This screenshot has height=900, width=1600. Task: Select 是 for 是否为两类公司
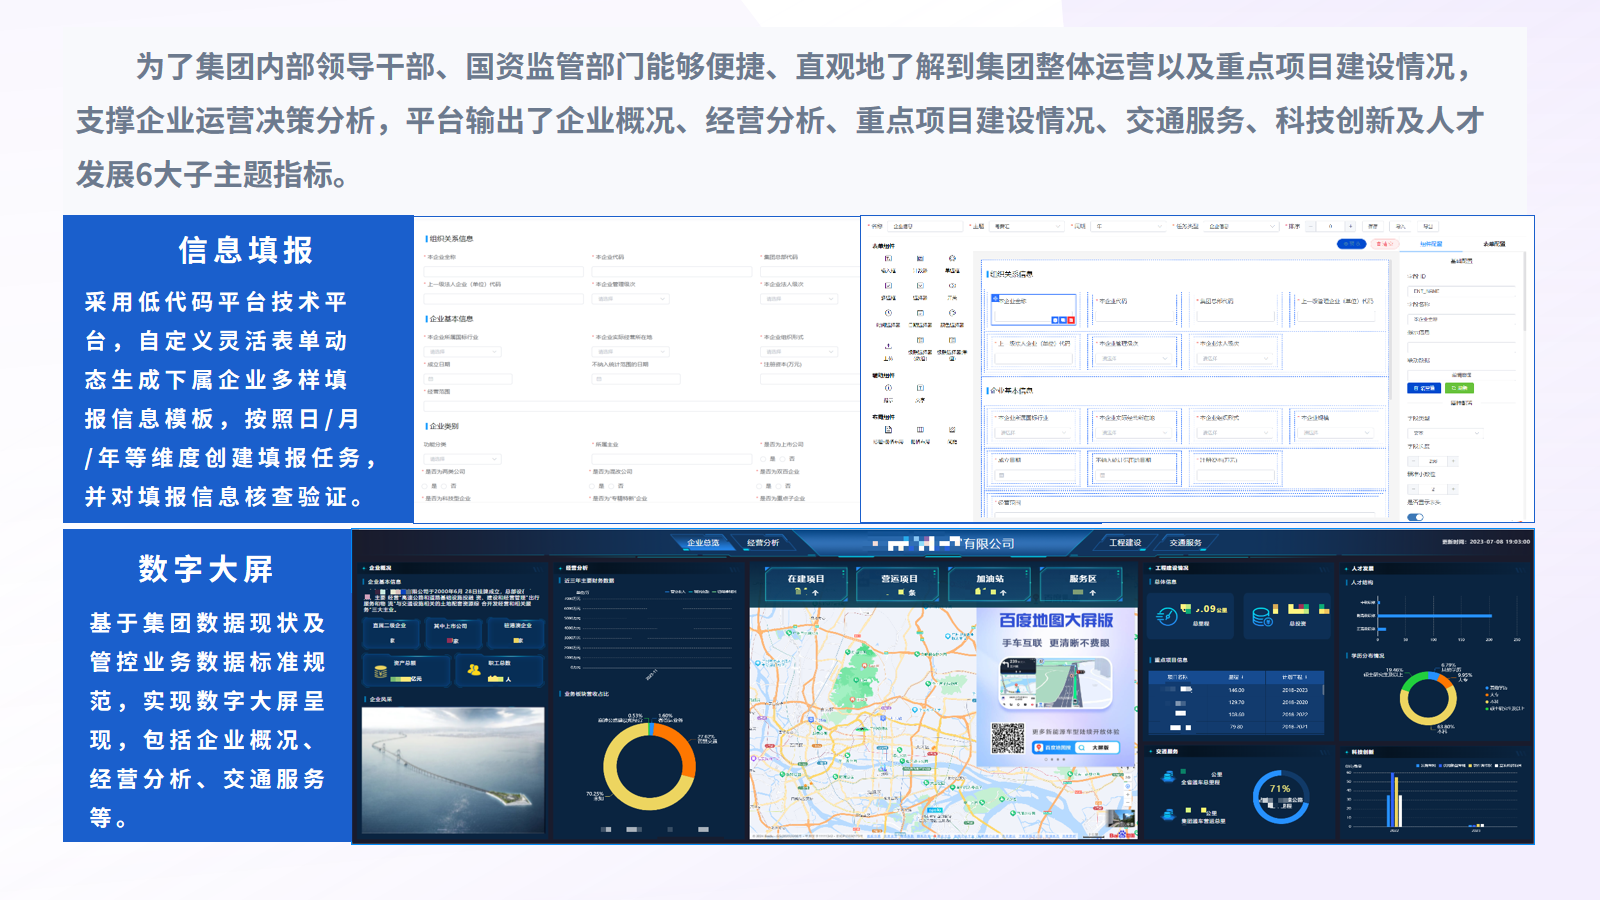424,486
